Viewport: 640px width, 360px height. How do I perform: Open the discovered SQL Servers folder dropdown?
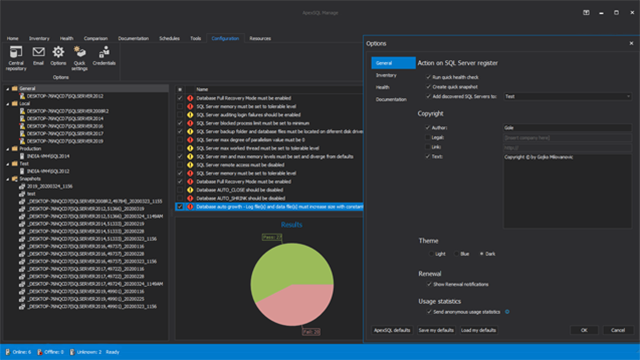click(x=628, y=97)
